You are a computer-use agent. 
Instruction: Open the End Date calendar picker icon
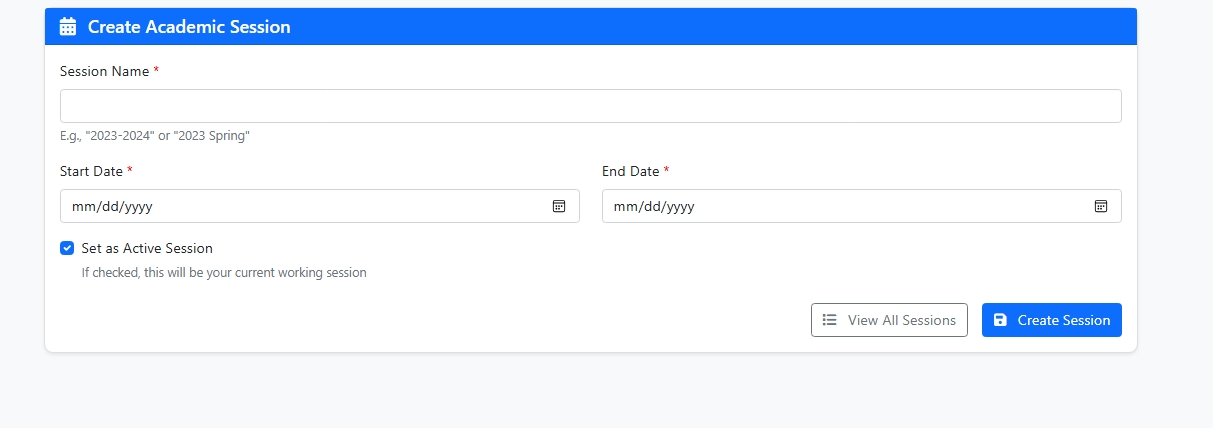point(1101,206)
